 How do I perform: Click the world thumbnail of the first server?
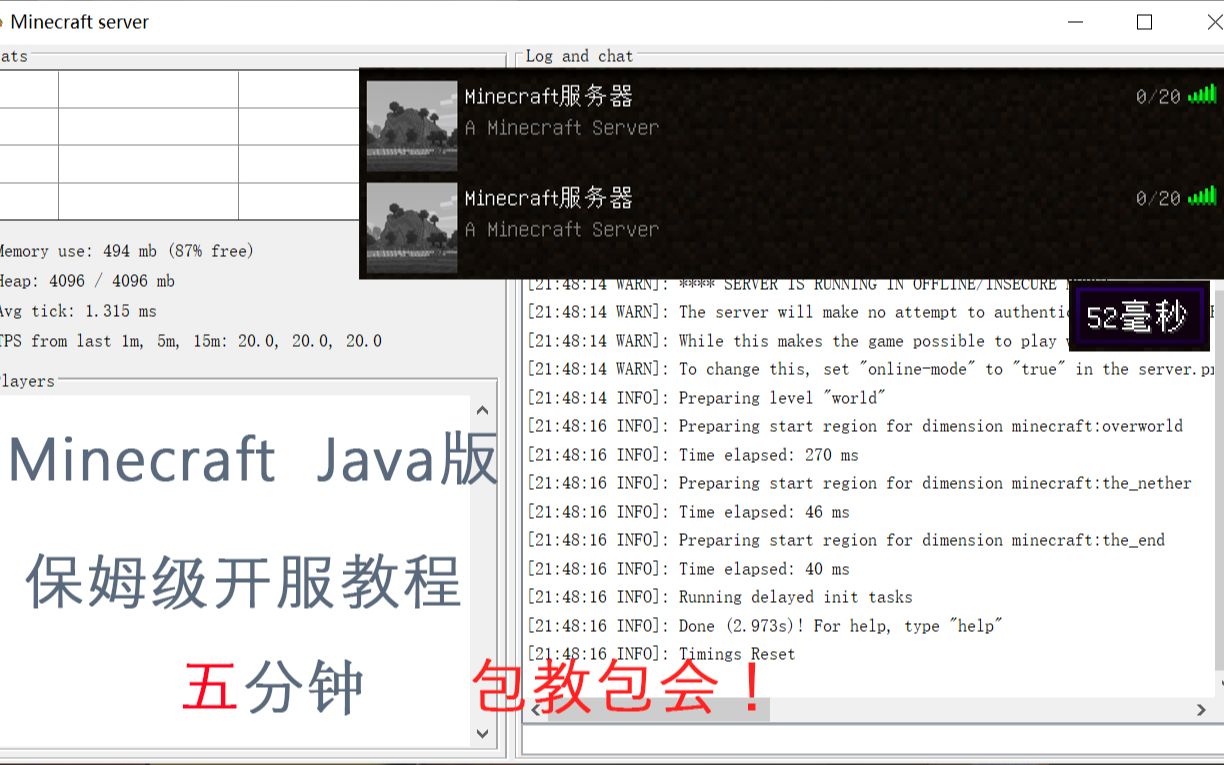[x=411, y=124]
